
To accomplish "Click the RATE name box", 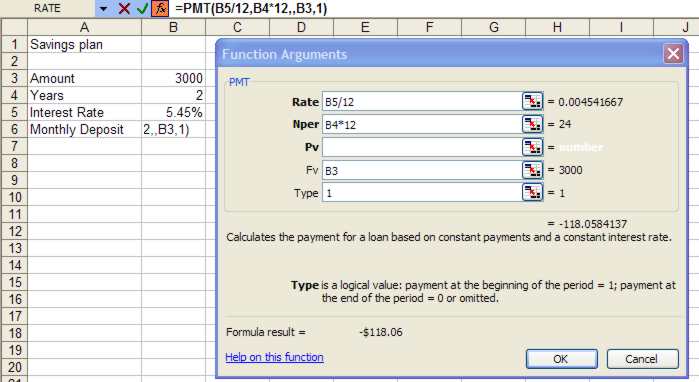I will [x=48, y=8].
